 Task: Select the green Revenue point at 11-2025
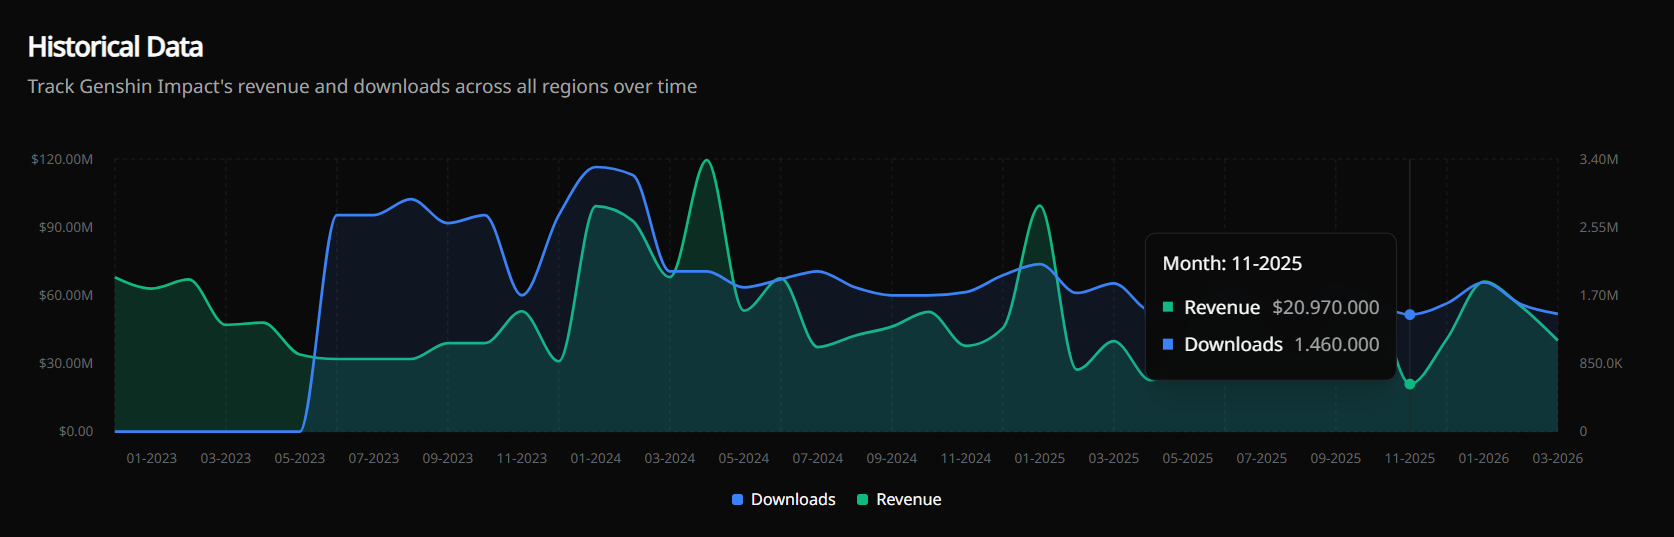pyautogui.click(x=1410, y=384)
